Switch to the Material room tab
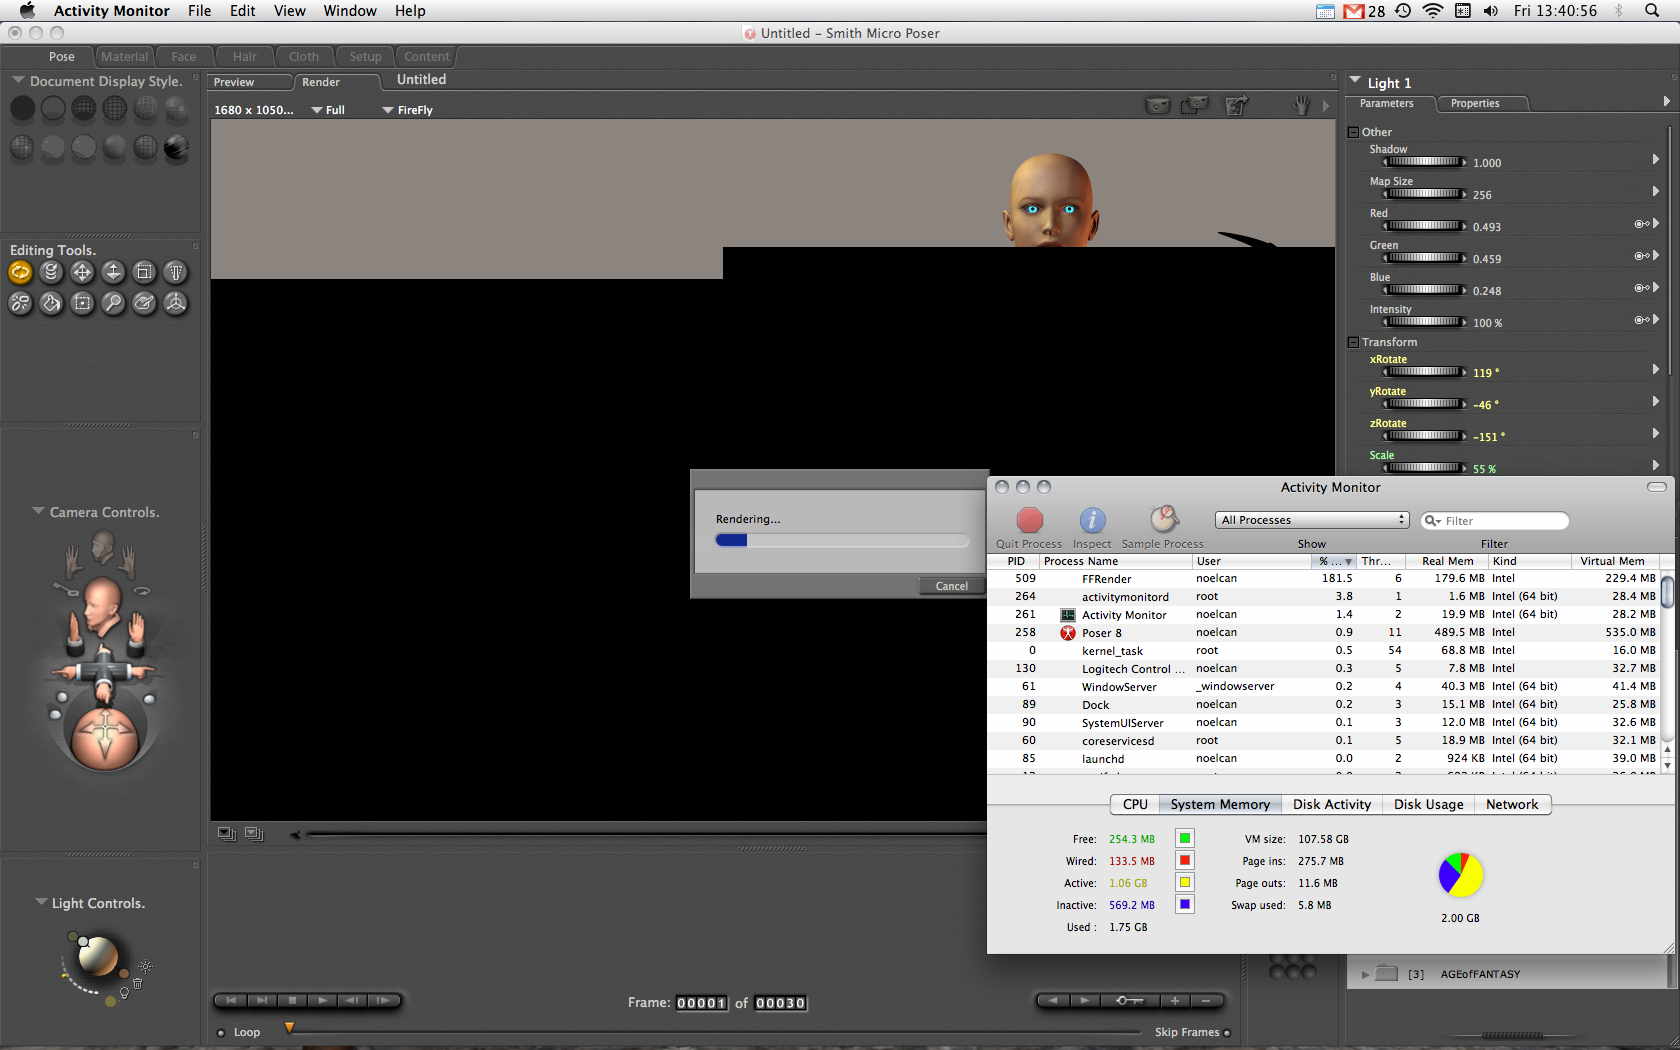Image resolution: width=1680 pixels, height=1050 pixels. (124, 57)
